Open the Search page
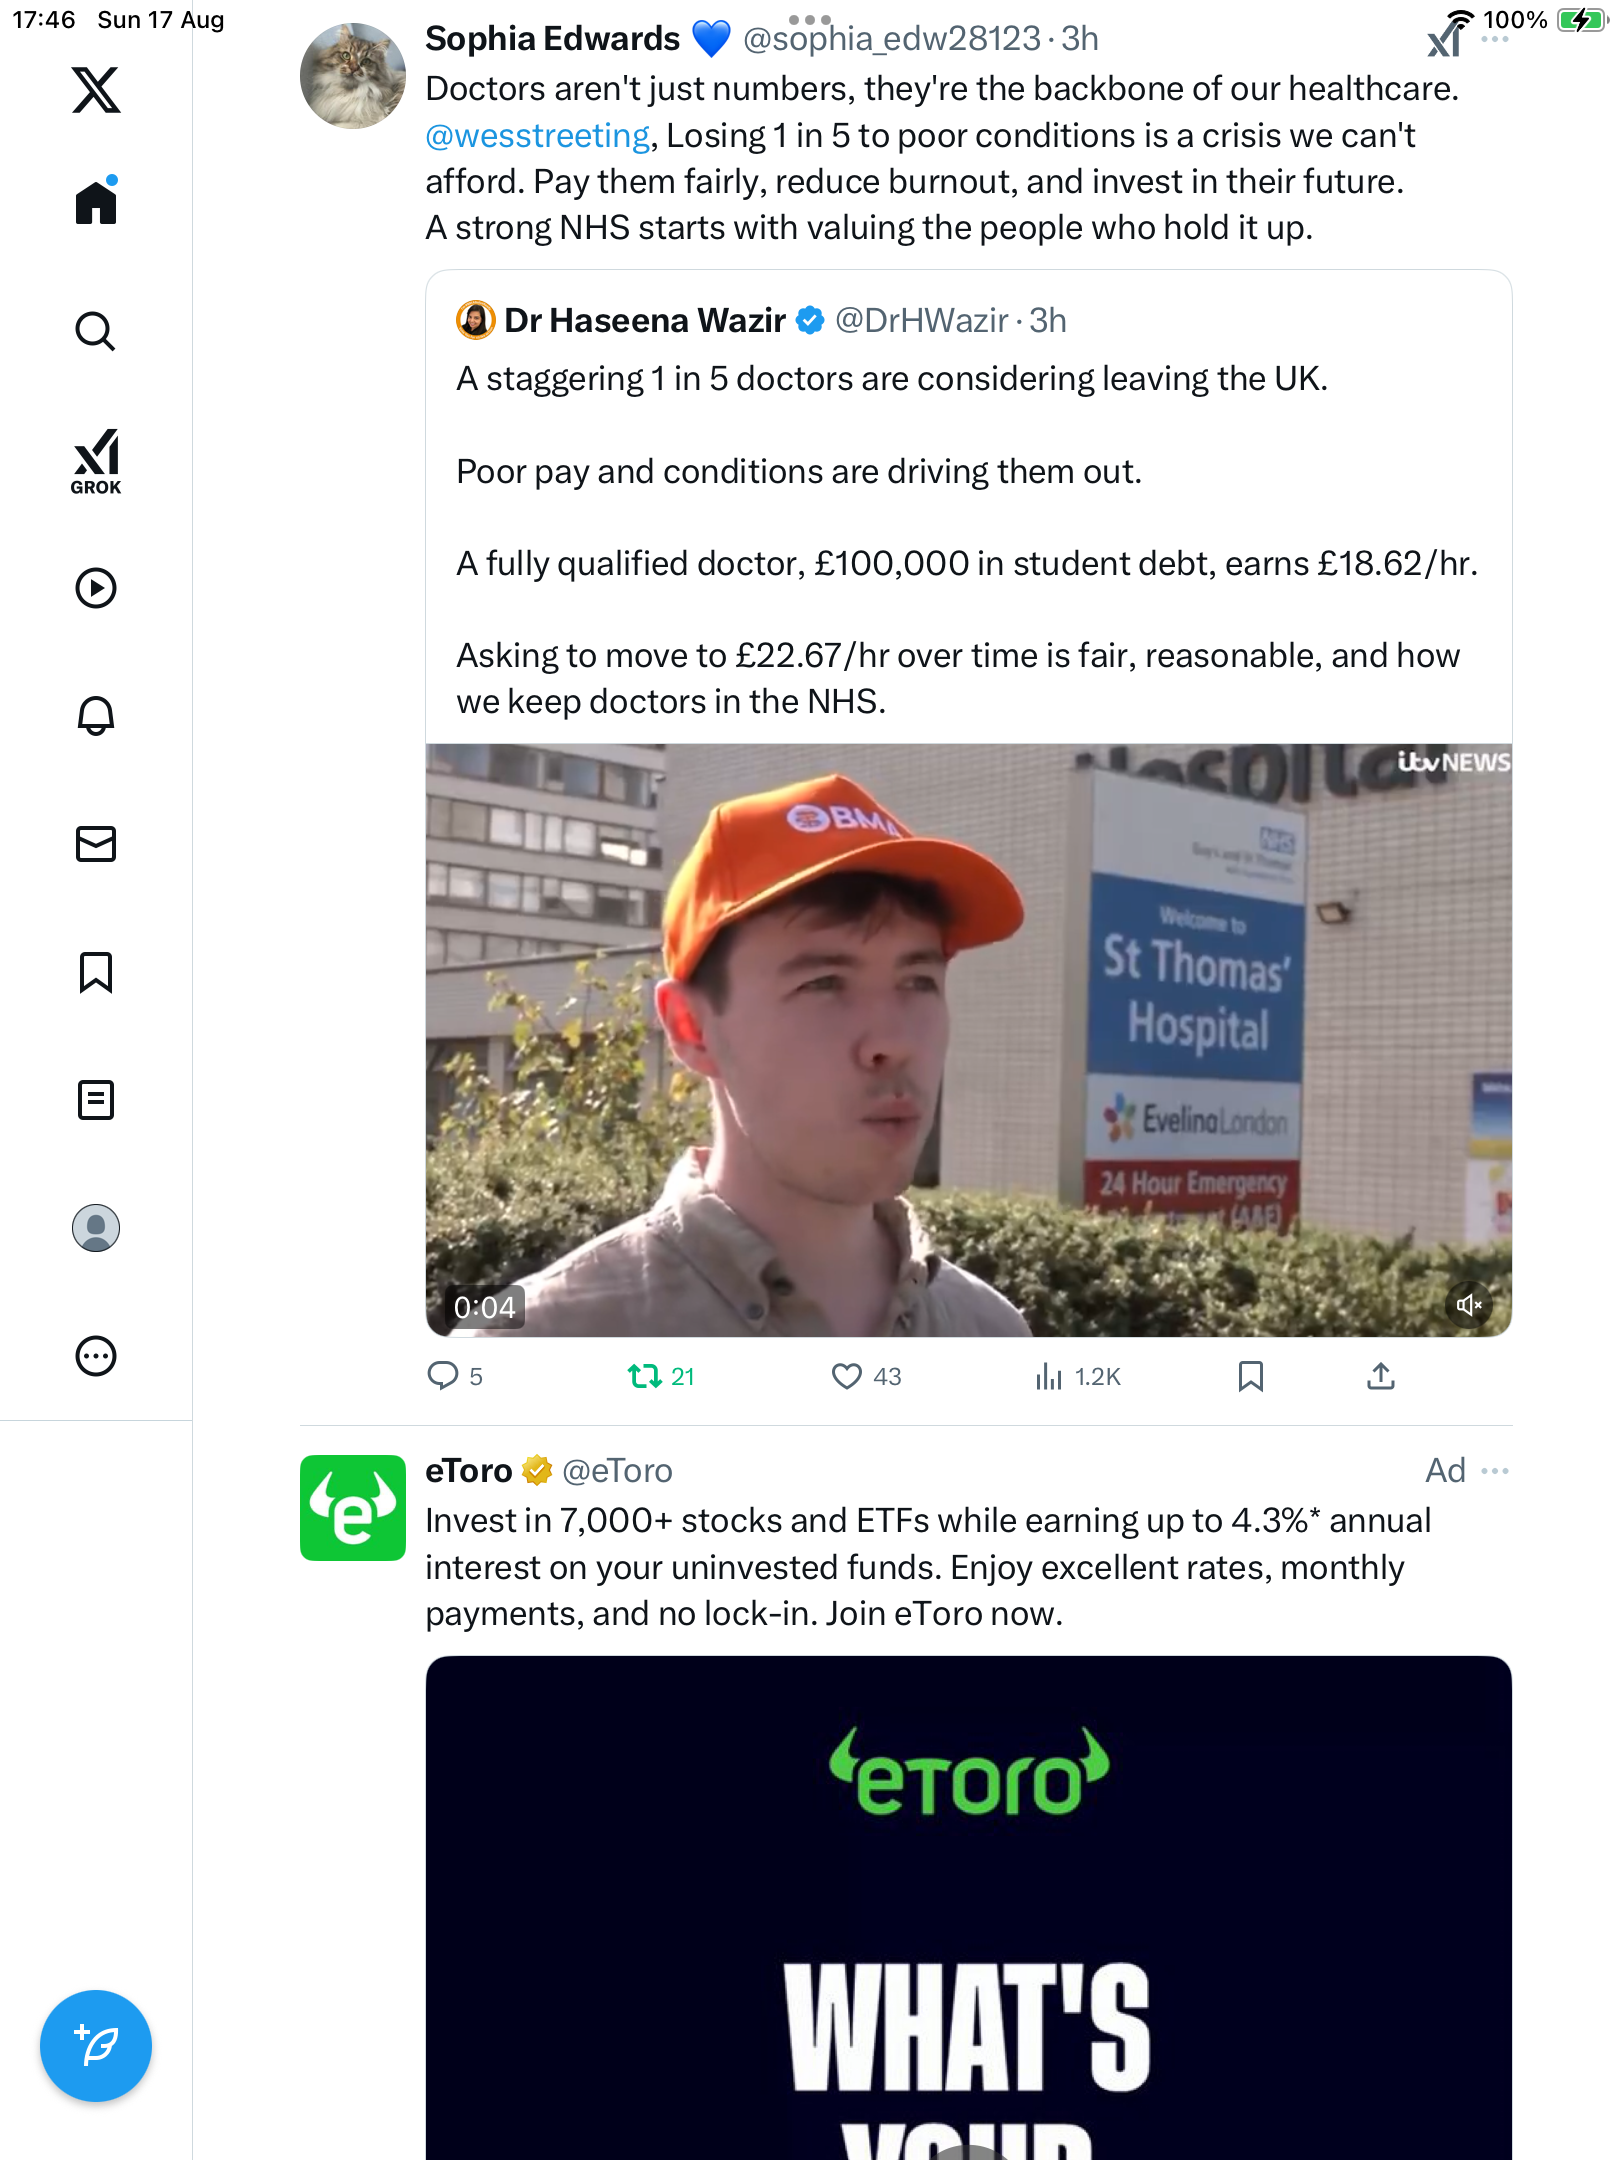 pyautogui.click(x=96, y=332)
